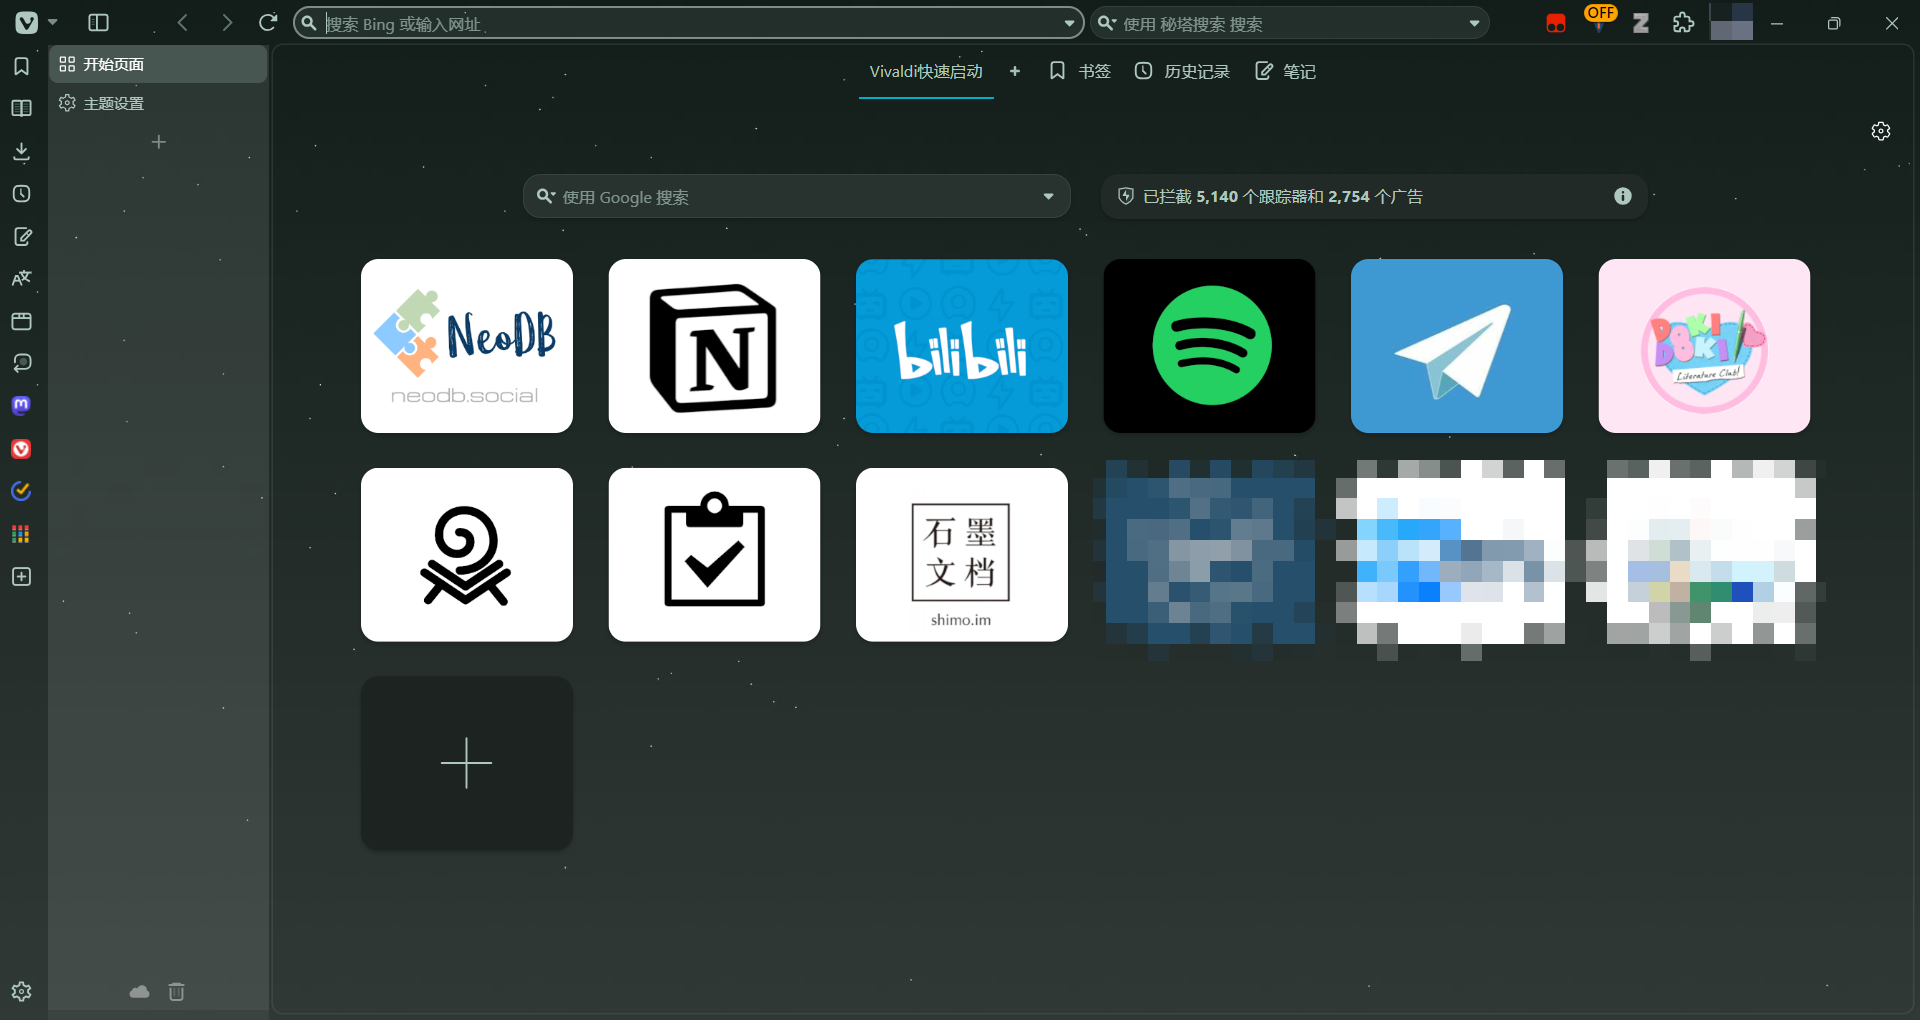Viewport: 1920px width, 1020px height.
Task: Select the 开始页面 tab
Action: (158, 64)
